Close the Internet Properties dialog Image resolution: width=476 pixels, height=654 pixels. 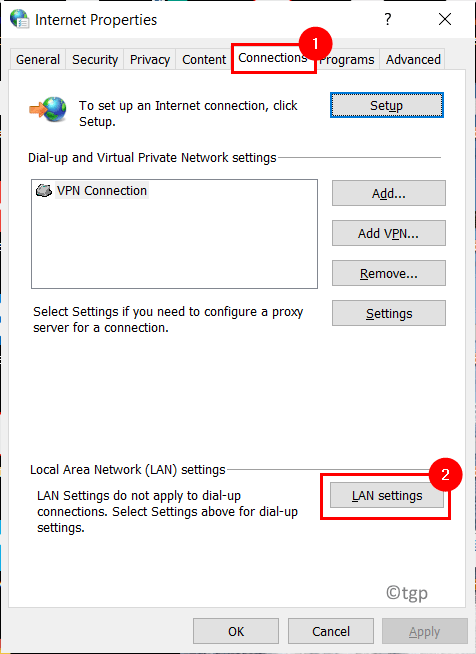click(x=445, y=19)
